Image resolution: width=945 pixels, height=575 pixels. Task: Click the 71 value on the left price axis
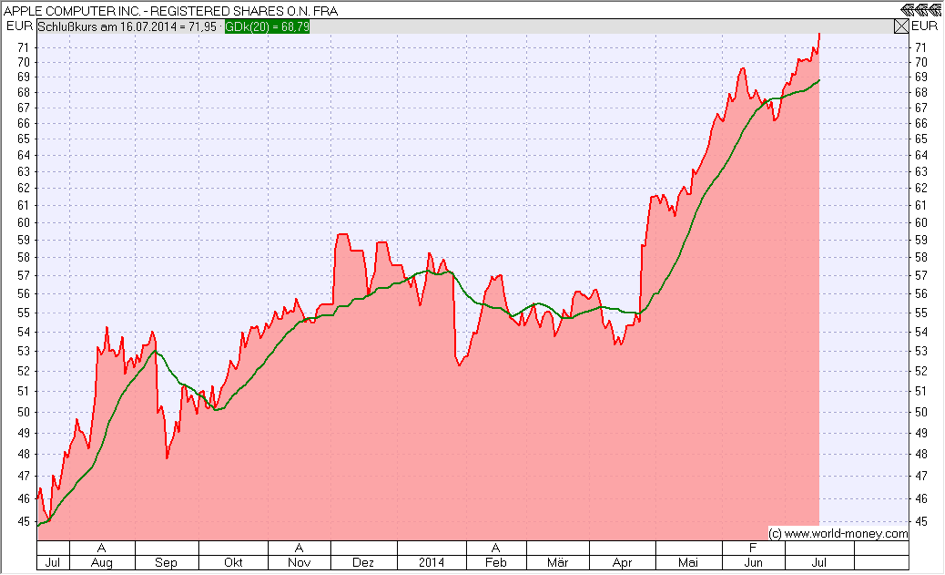point(24,48)
